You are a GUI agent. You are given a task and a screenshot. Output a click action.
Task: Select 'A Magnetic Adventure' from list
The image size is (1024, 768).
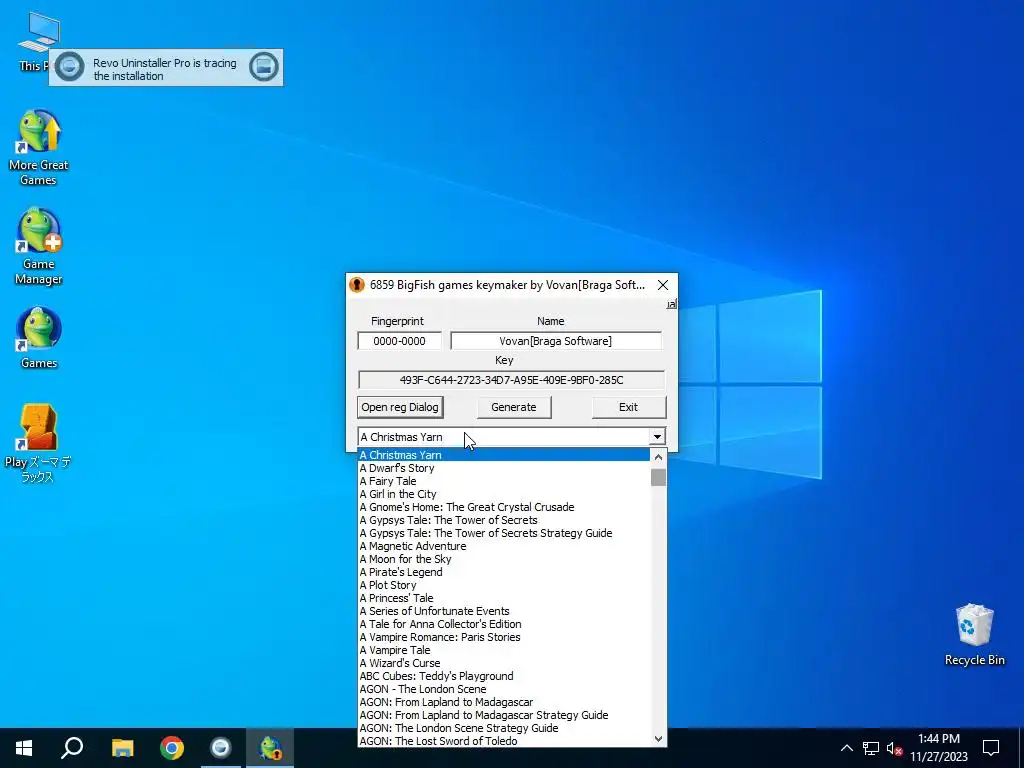coord(504,547)
